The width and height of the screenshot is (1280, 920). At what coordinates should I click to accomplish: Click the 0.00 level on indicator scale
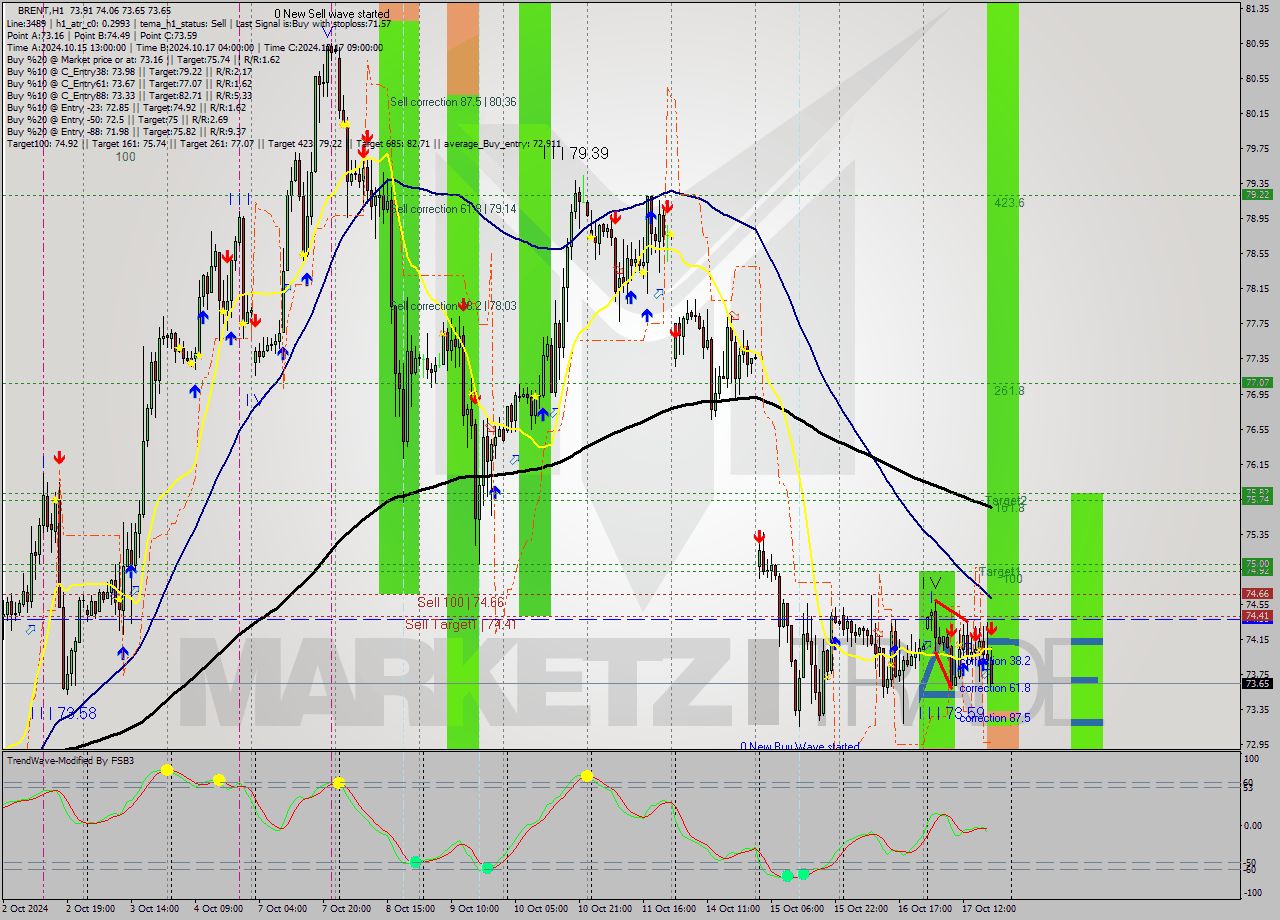(1254, 825)
